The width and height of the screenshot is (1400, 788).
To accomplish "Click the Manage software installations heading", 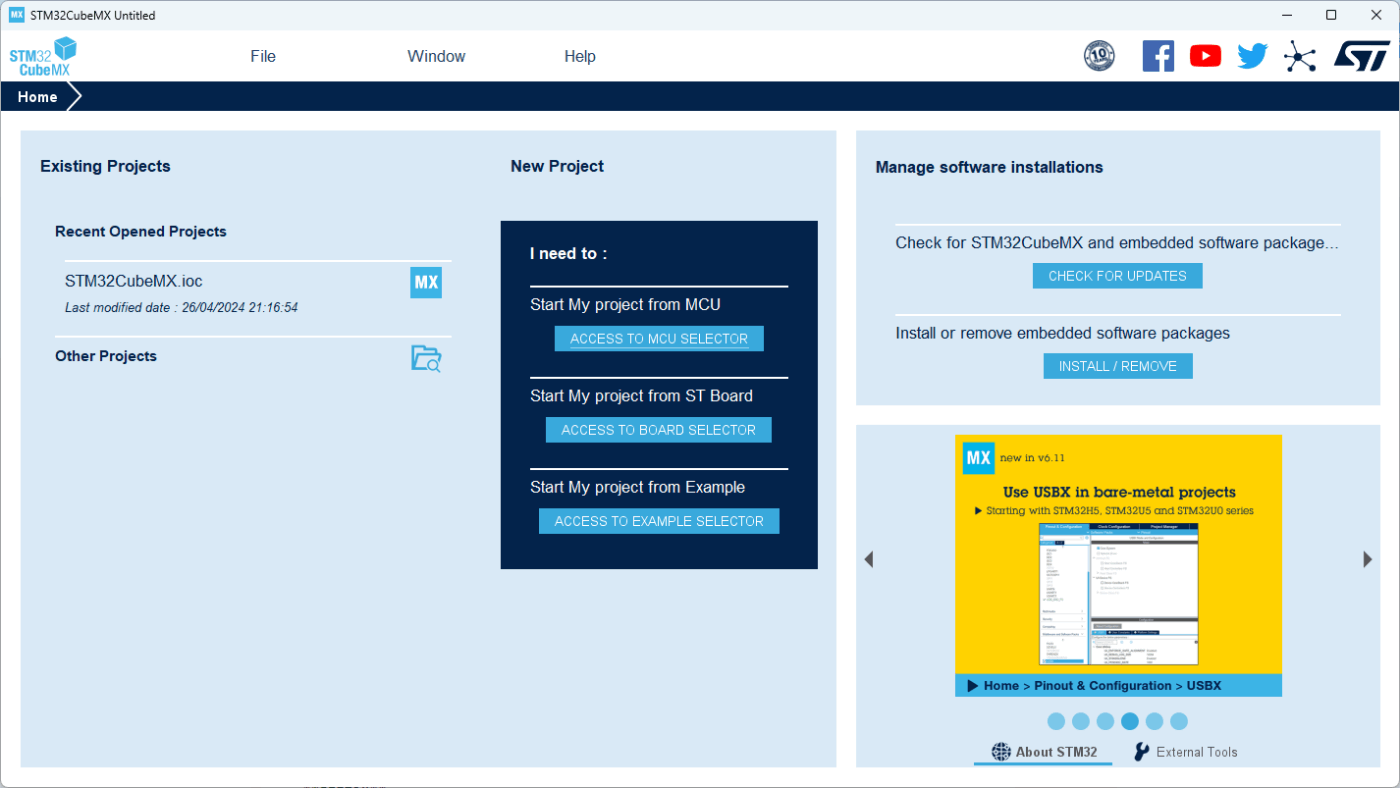I will (x=989, y=167).
